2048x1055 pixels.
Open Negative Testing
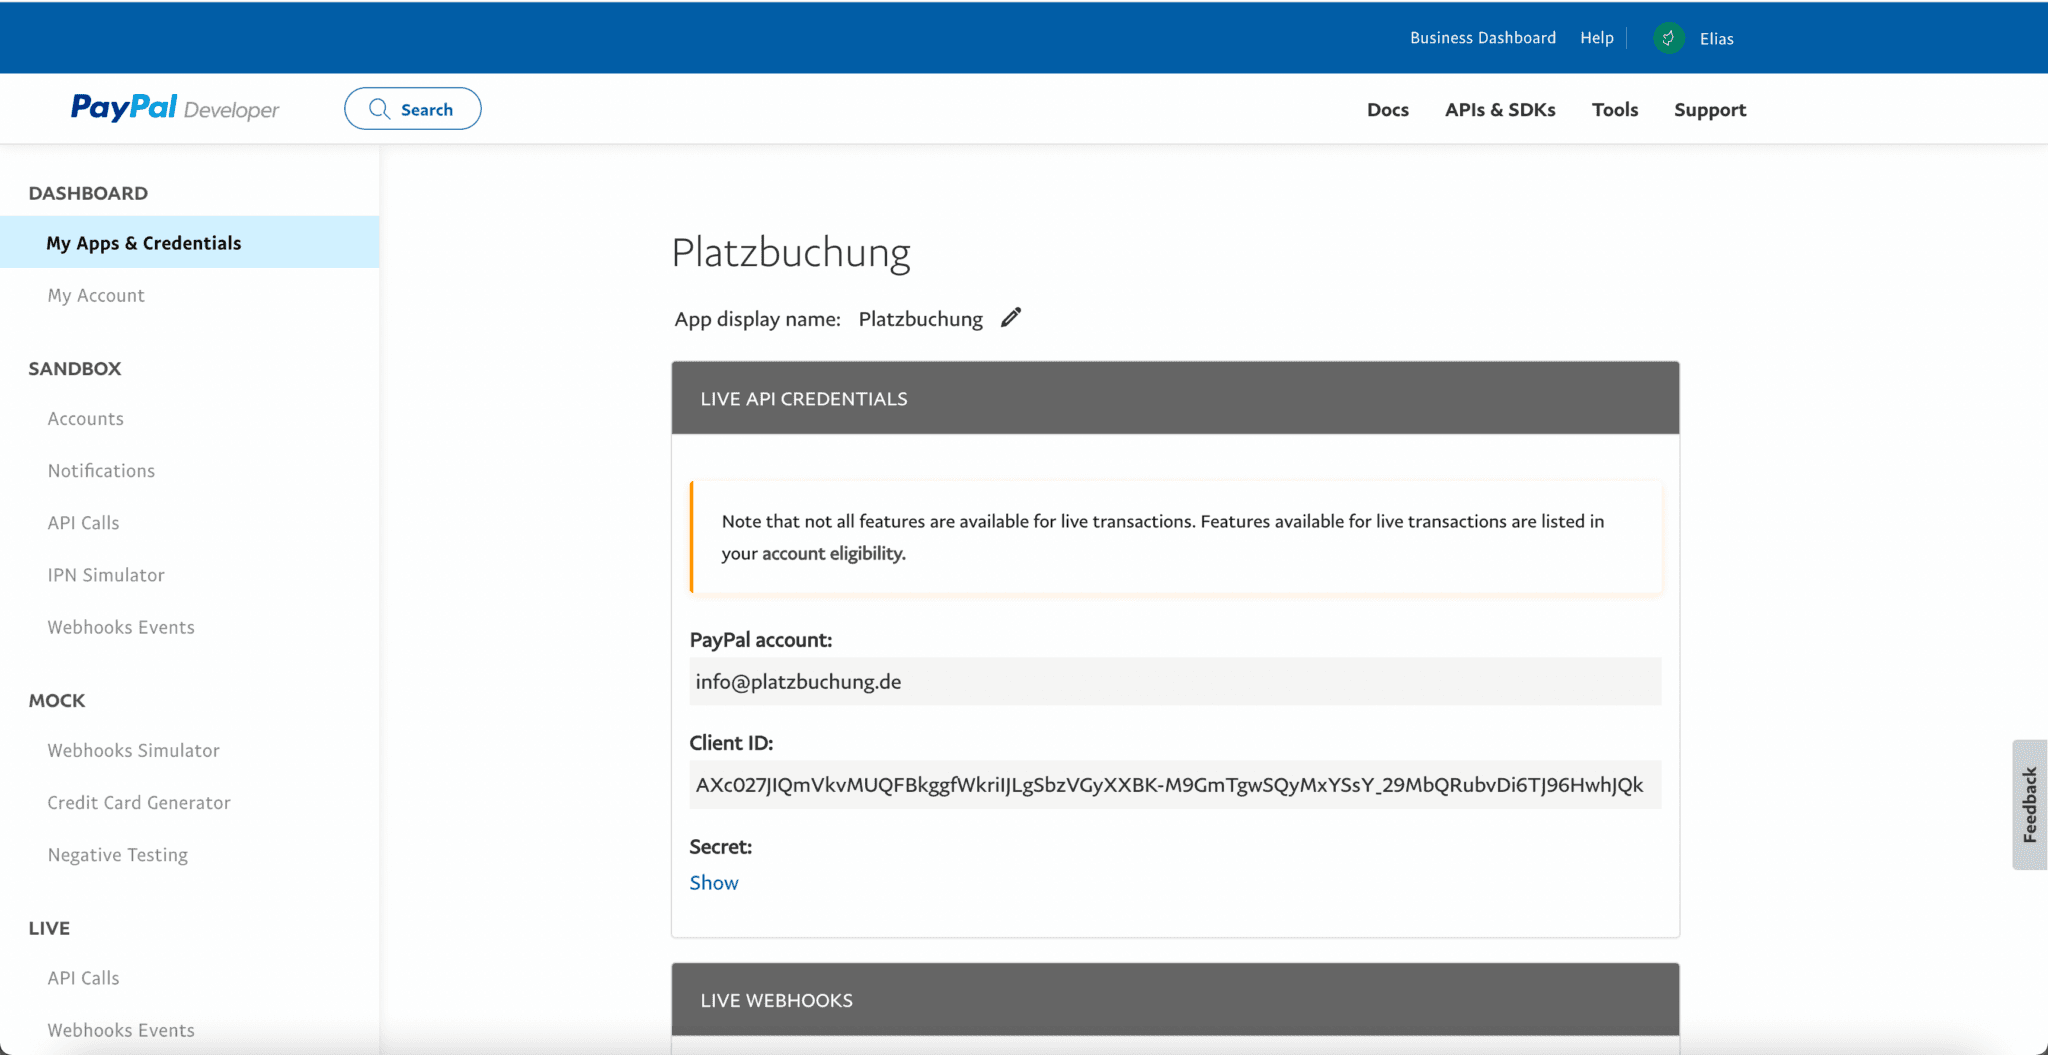[x=118, y=855]
